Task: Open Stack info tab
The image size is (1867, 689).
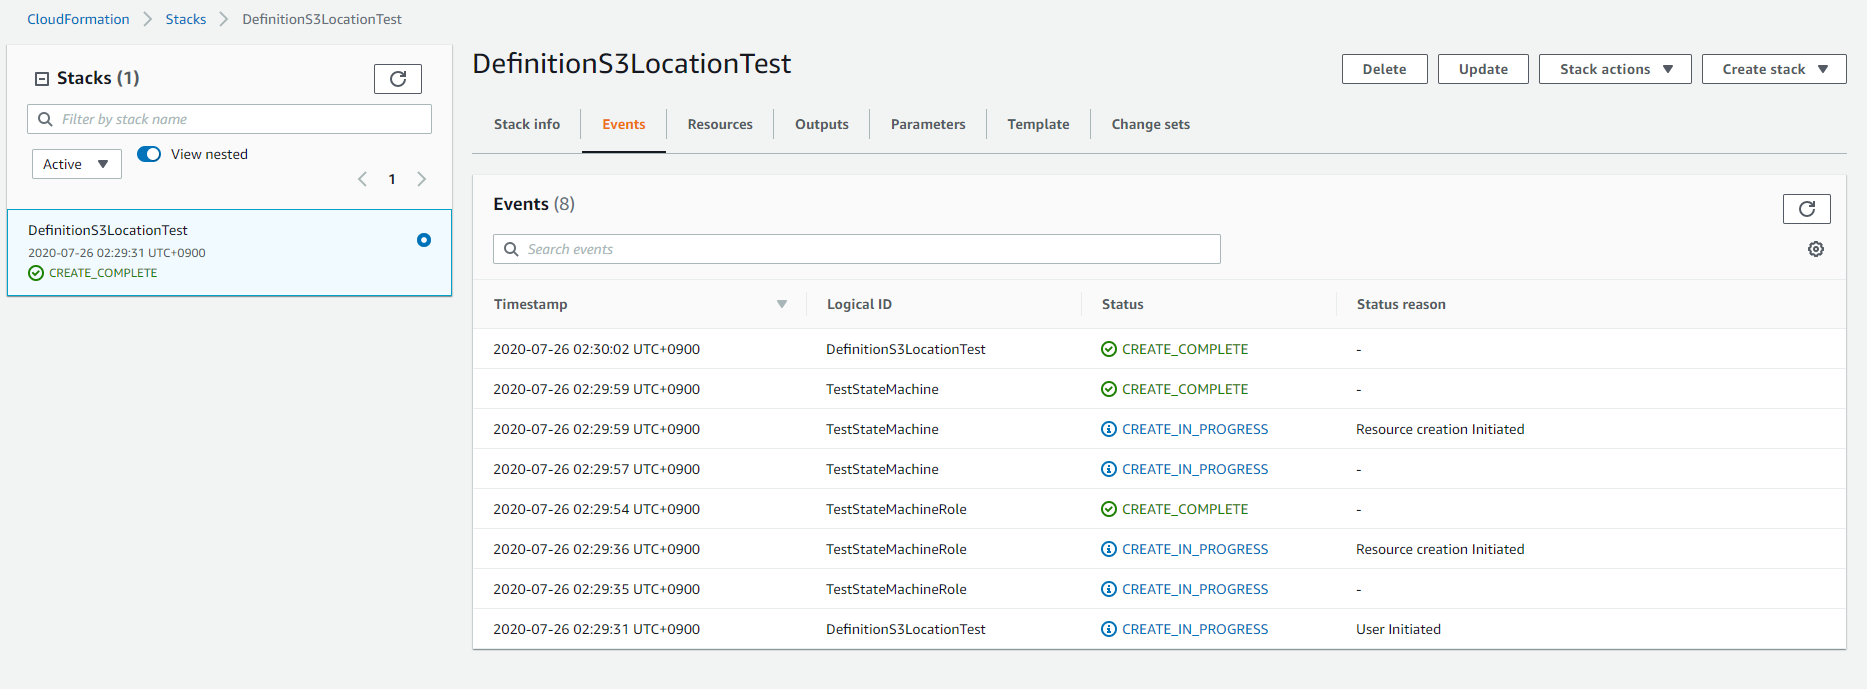Action: [527, 124]
